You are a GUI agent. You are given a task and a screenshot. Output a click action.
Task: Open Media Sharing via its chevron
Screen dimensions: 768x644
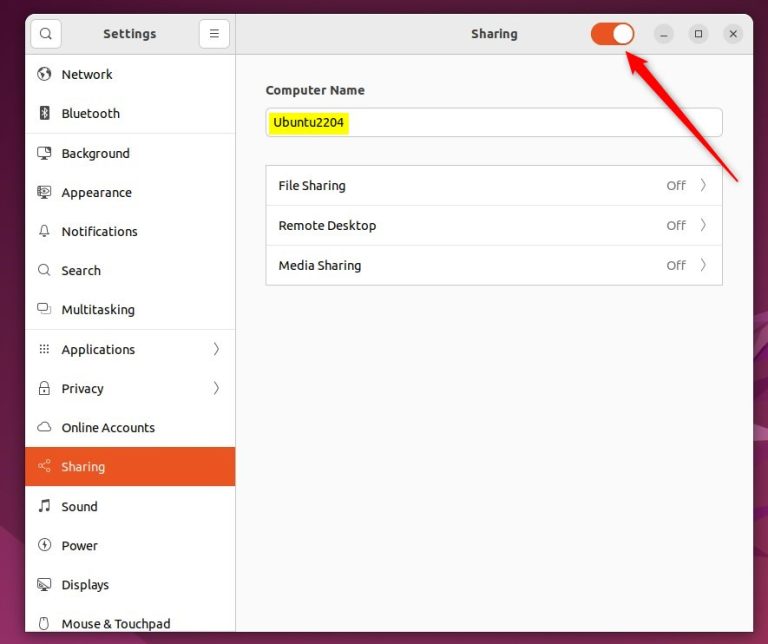(x=703, y=265)
